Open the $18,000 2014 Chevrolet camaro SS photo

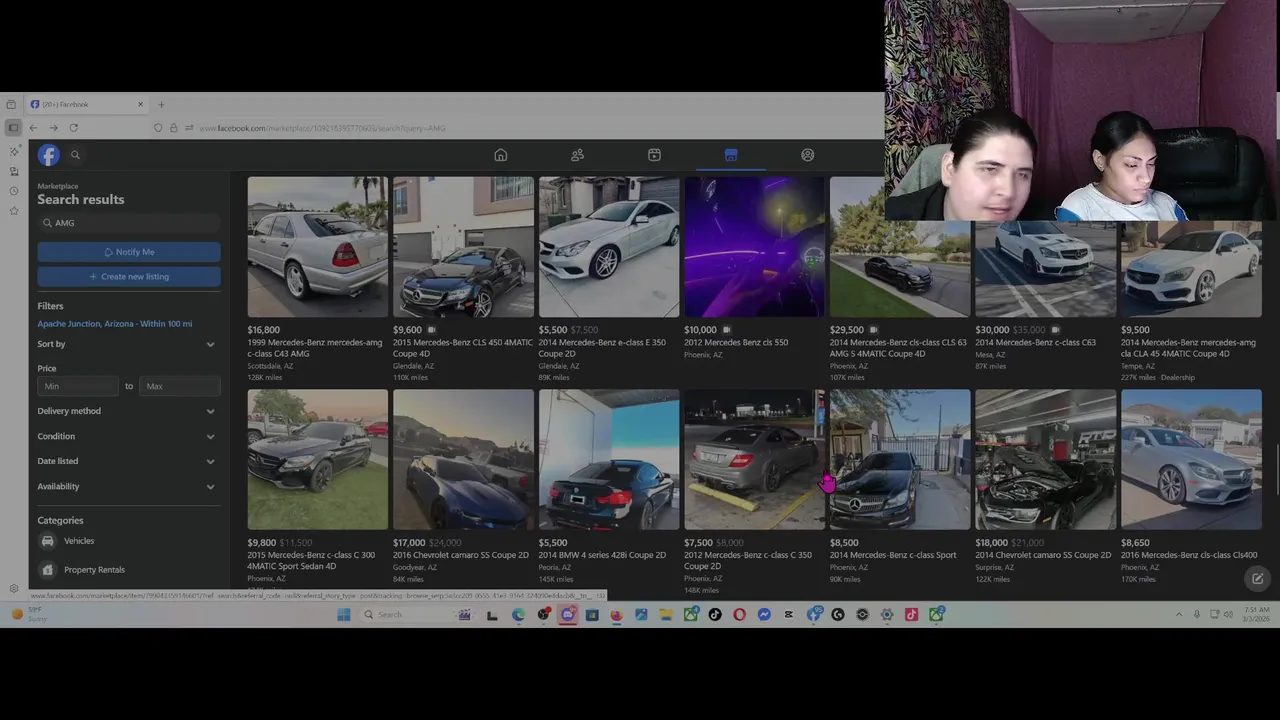1045,459
